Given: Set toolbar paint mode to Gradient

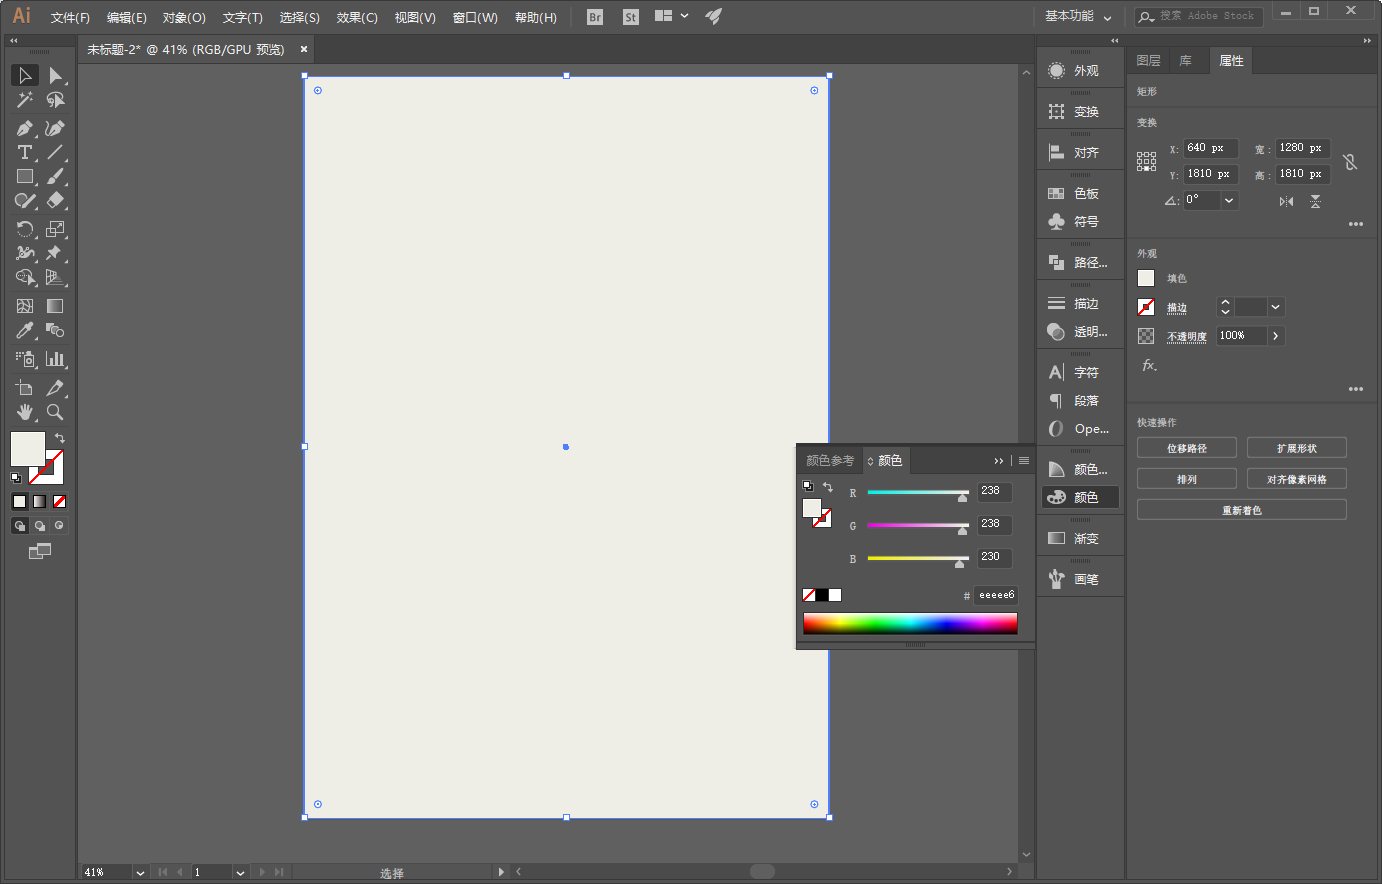Looking at the screenshot, I should (40, 502).
